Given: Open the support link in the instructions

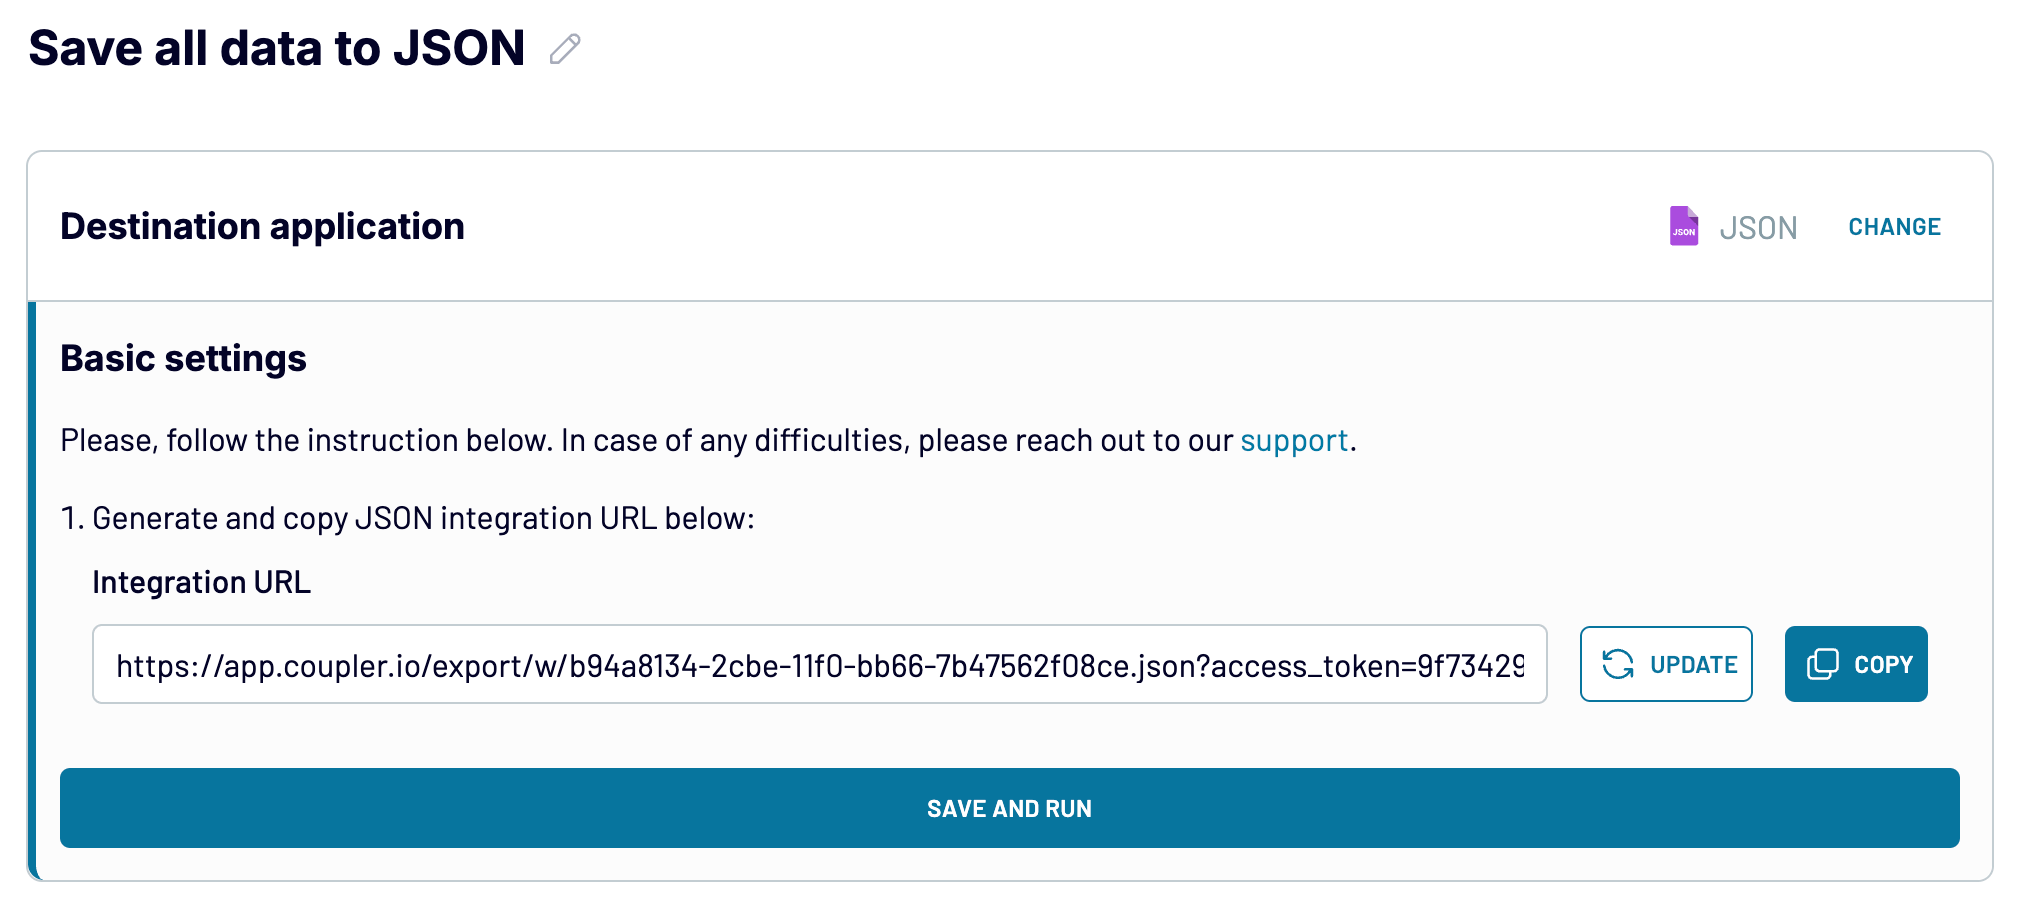Looking at the screenshot, I should point(1293,440).
